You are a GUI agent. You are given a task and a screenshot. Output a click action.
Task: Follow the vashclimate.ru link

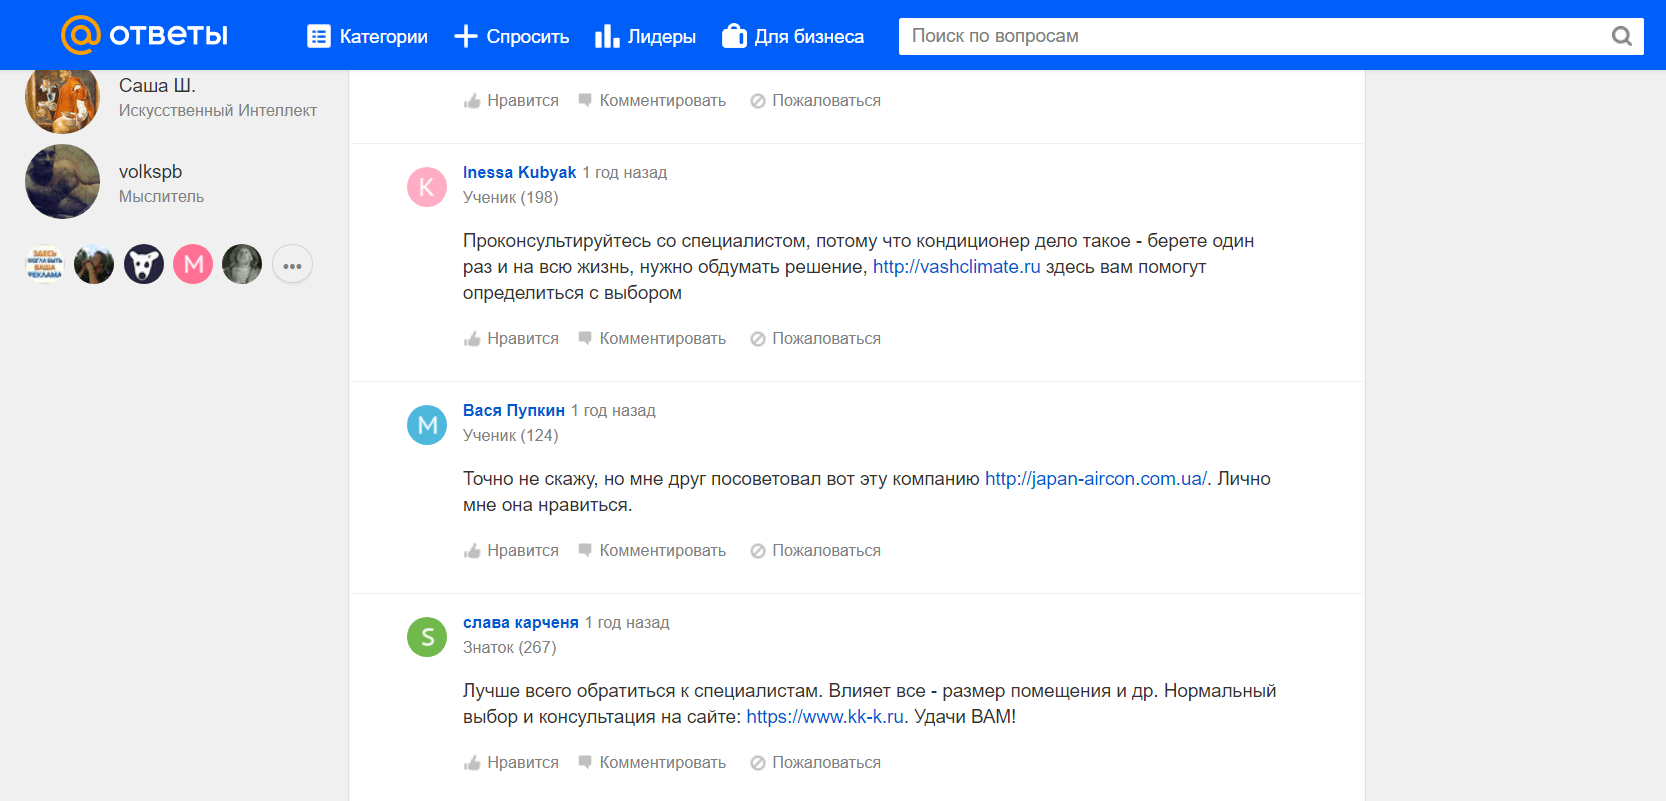pyautogui.click(x=957, y=267)
